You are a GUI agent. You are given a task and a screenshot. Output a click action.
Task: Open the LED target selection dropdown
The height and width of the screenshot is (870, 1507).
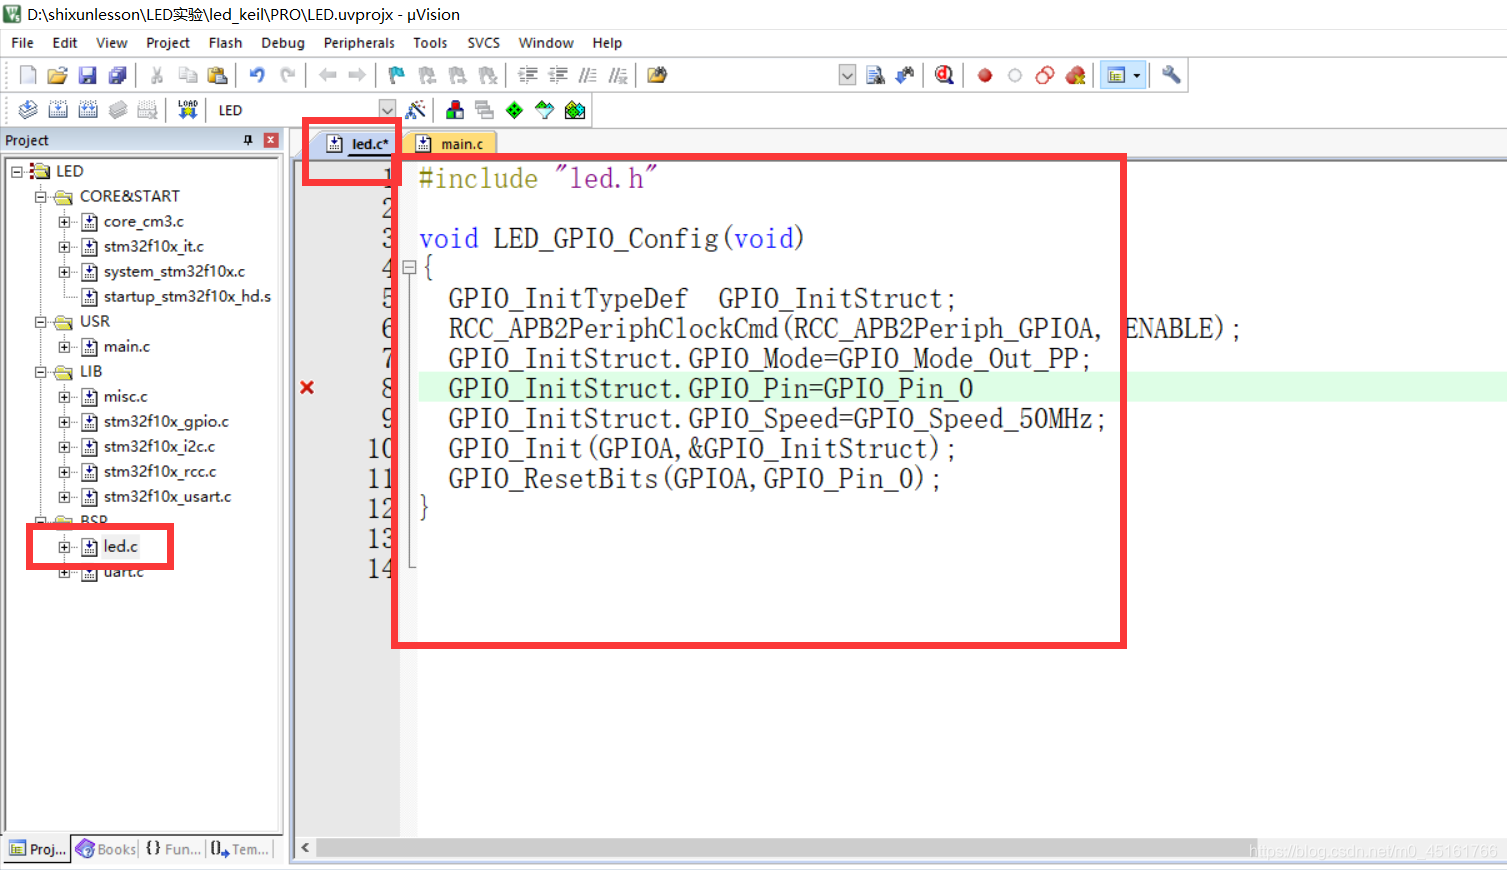click(387, 110)
